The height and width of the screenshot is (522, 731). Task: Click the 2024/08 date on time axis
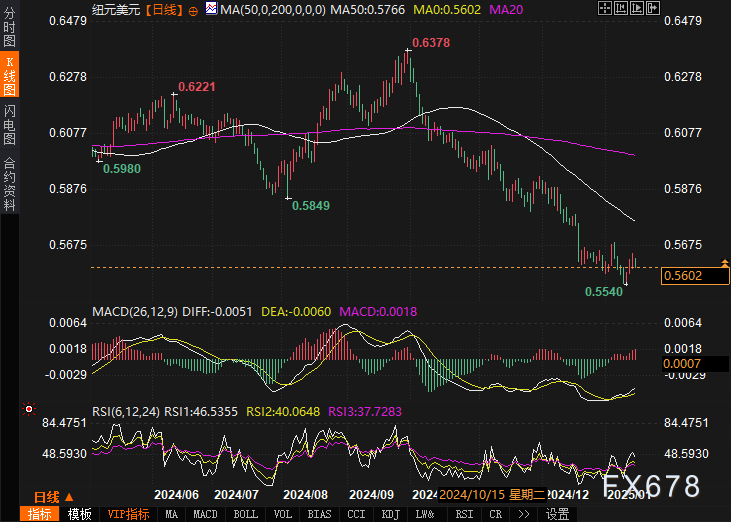tap(305, 495)
